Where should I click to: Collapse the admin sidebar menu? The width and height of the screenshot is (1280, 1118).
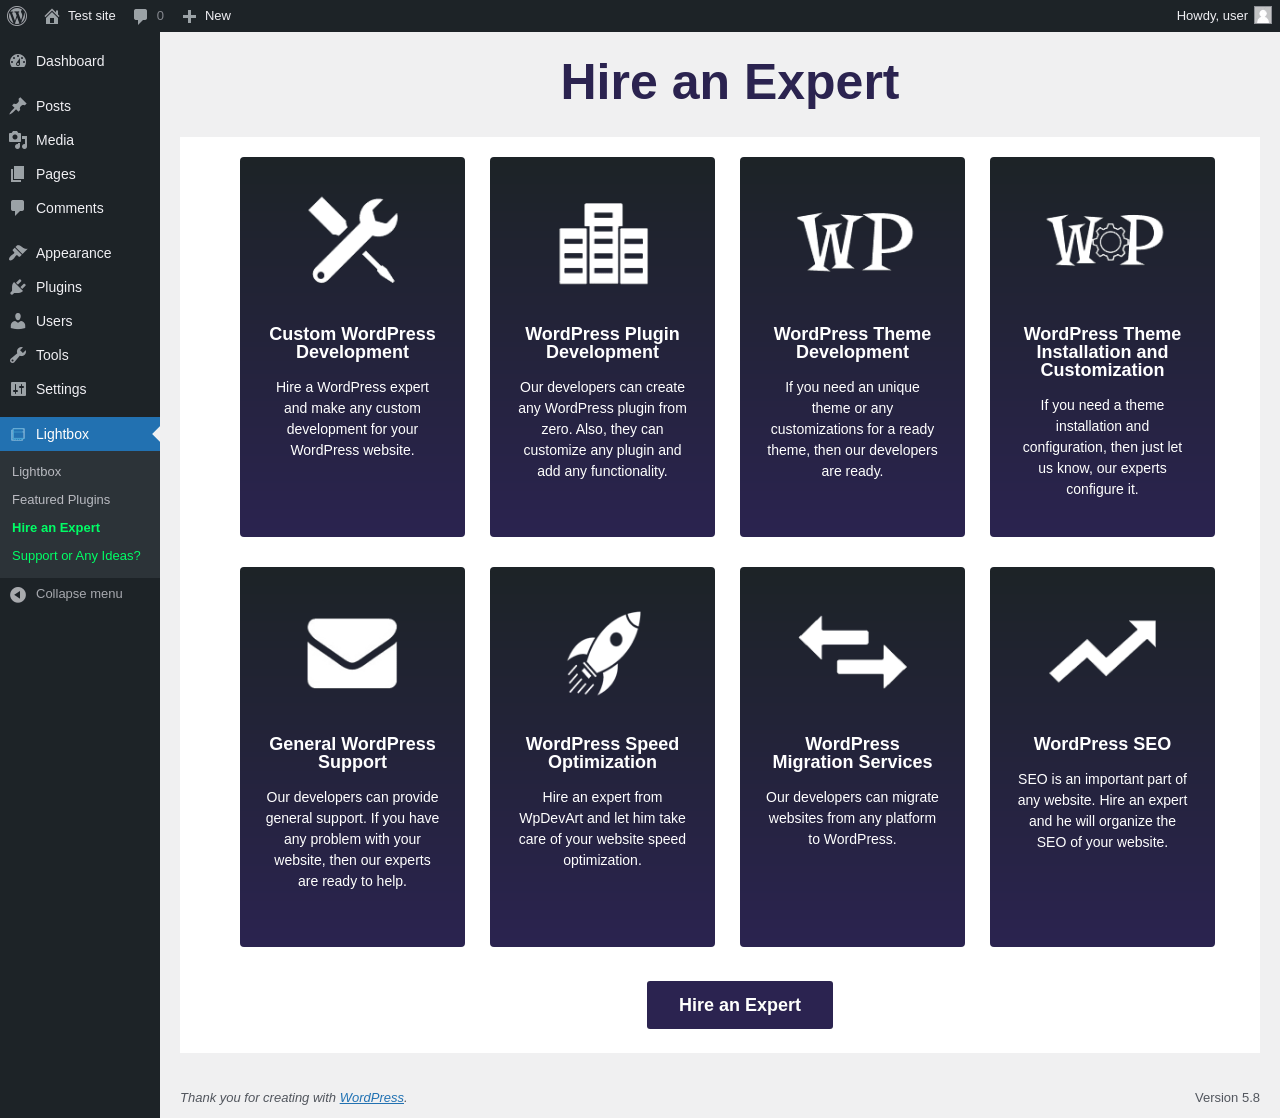(80, 594)
